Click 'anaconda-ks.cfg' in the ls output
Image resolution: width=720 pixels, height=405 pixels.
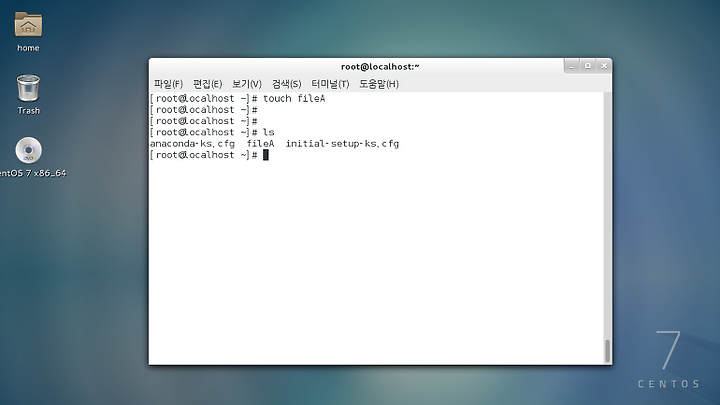point(192,144)
